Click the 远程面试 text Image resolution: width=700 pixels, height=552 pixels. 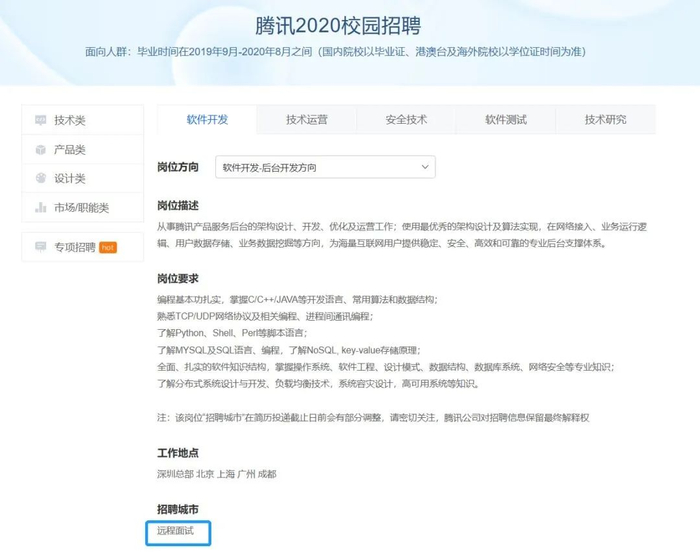click(x=175, y=531)
